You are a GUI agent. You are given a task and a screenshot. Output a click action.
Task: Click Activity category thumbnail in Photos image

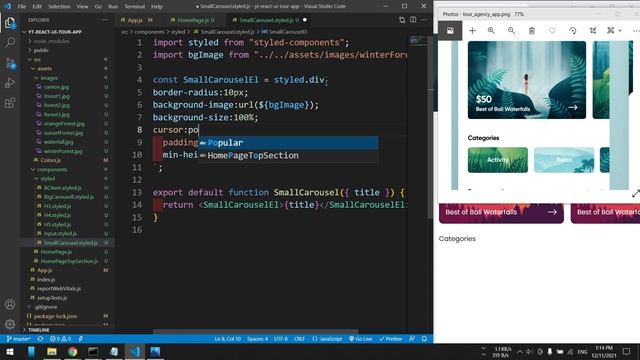point(498,160)
